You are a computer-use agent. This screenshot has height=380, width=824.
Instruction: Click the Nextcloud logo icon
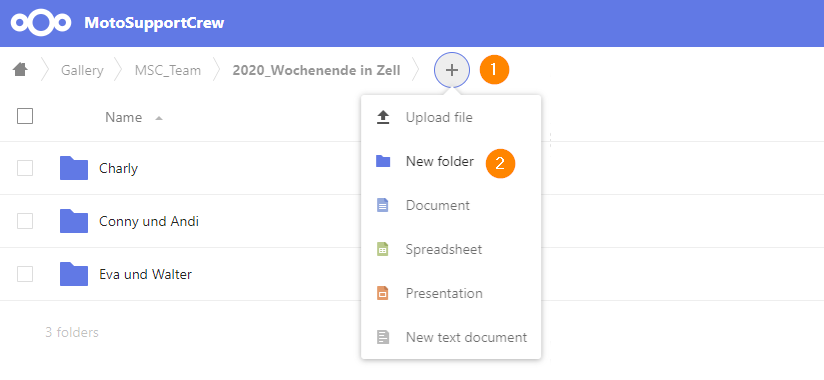41,23
